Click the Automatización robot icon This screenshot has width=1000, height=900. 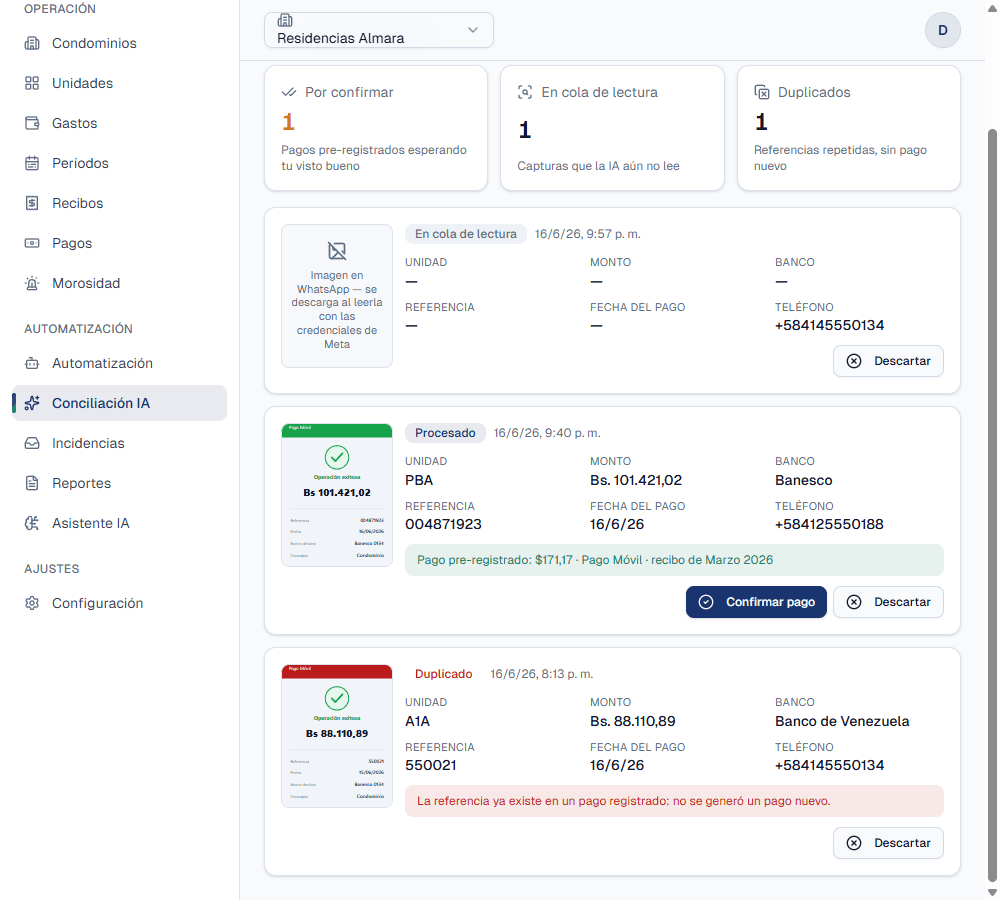[32, 364]
